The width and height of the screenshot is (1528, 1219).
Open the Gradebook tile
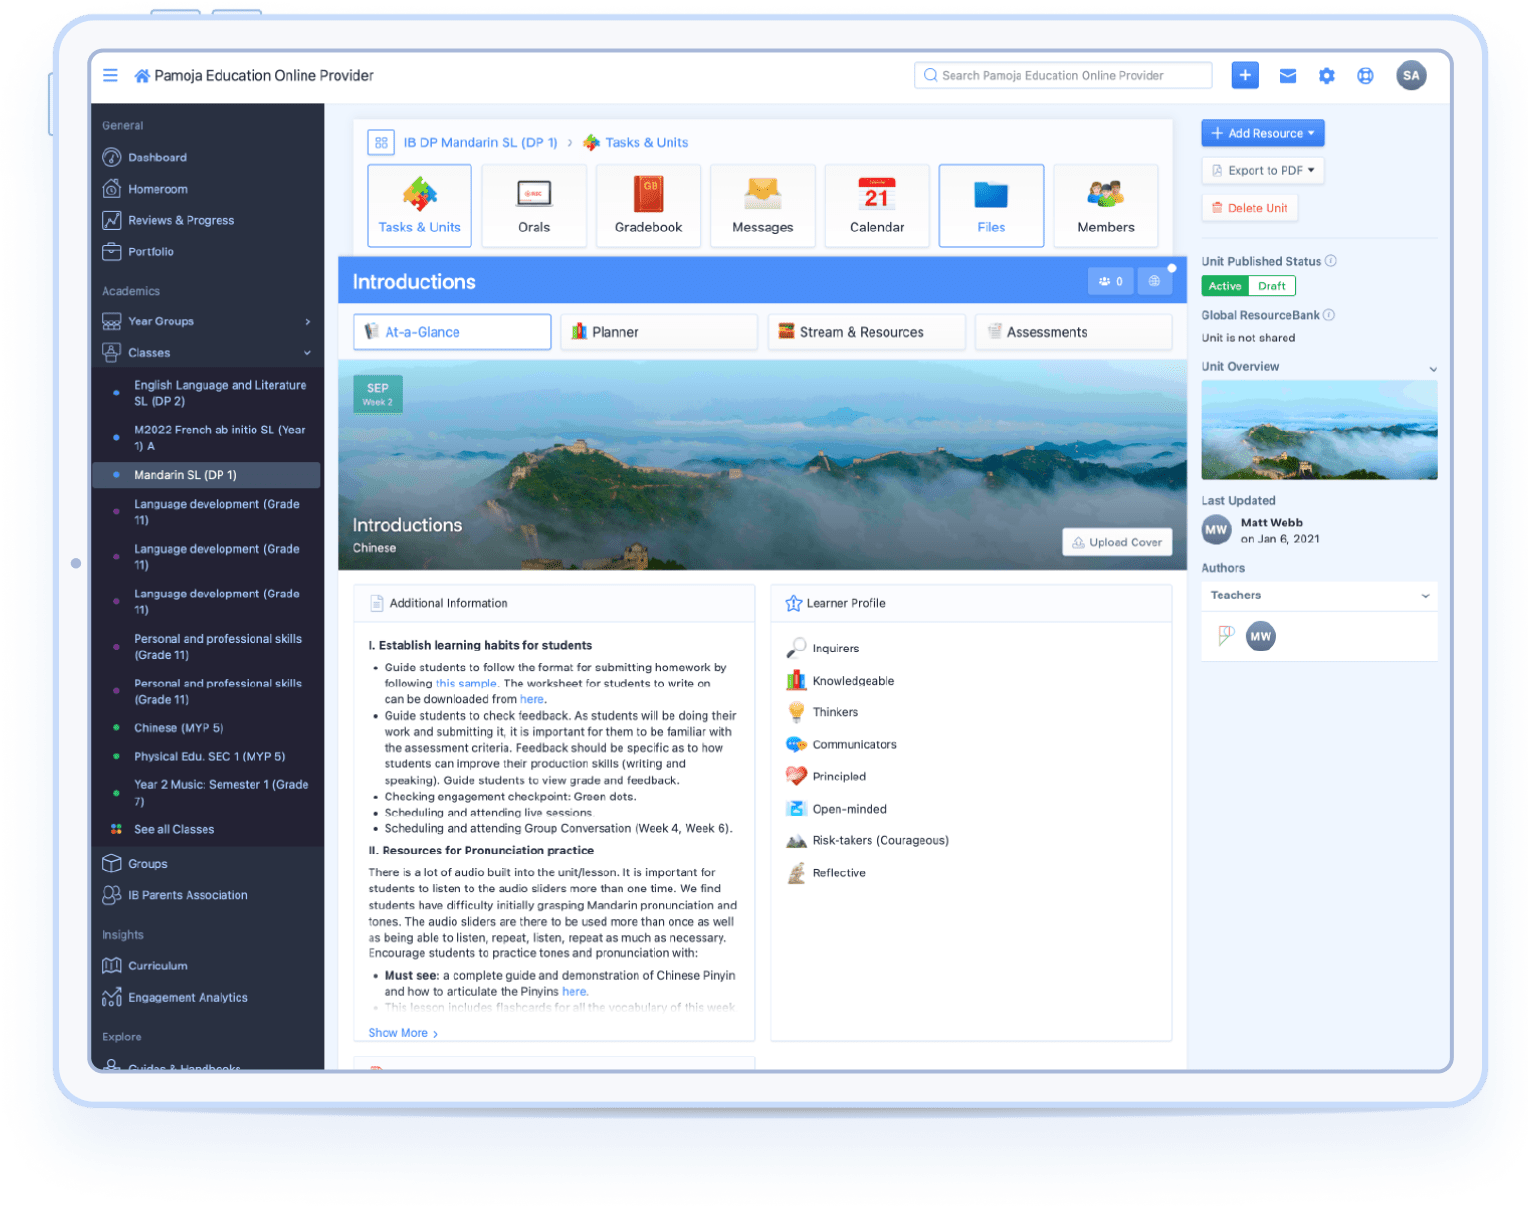coord(649,205)
